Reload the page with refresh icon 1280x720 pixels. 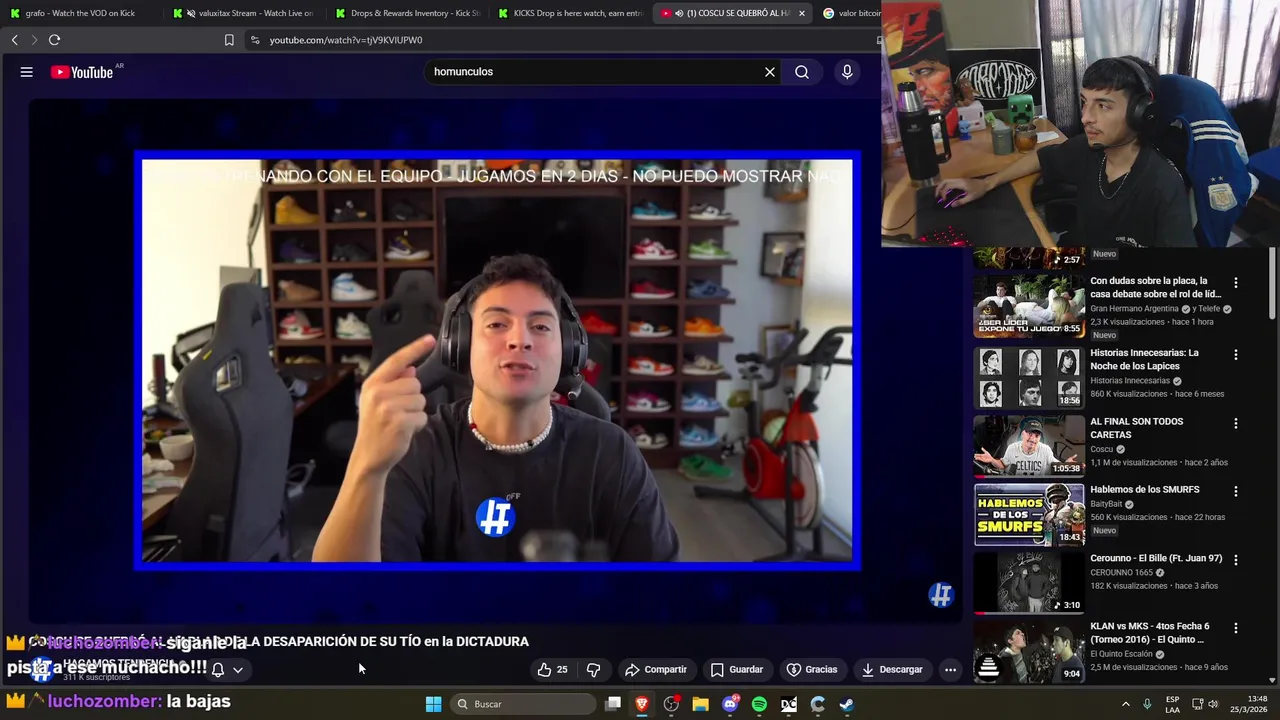[54, 40]
